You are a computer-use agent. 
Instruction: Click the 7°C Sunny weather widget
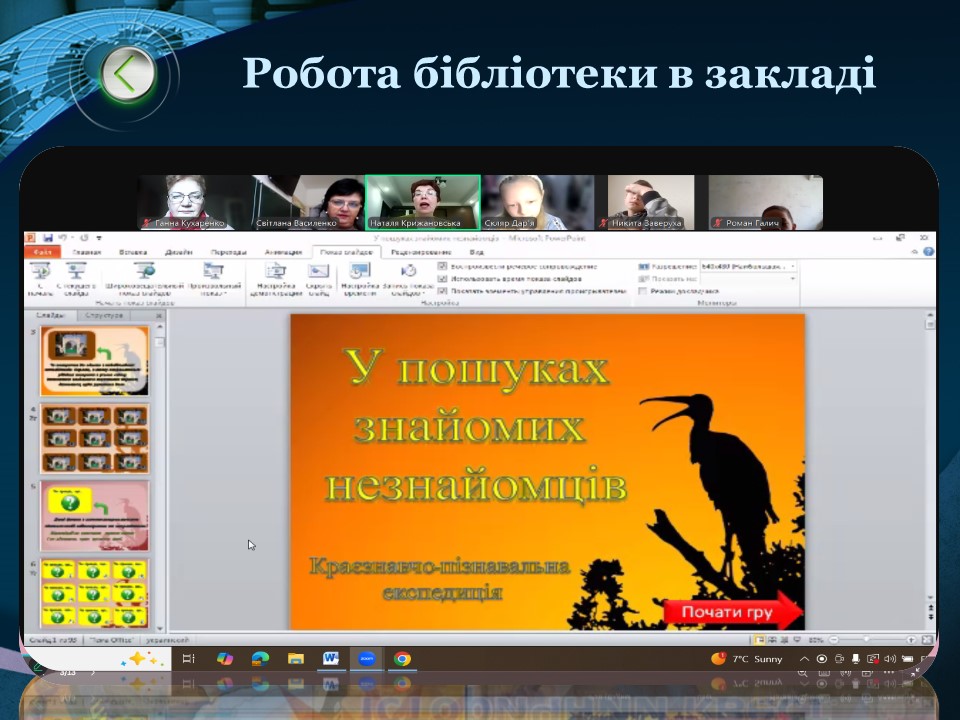[x=747, y=659]
